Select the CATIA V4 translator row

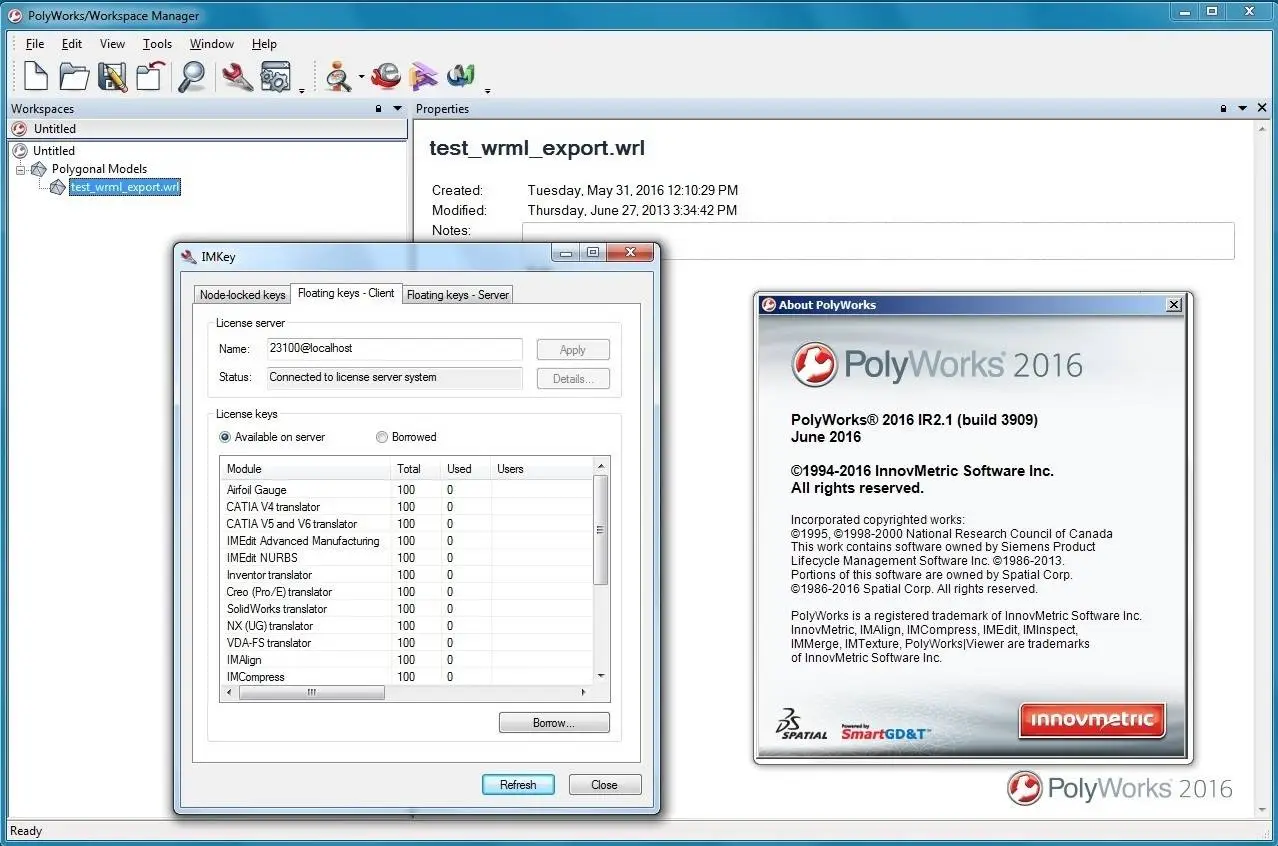tap(407, 507)
